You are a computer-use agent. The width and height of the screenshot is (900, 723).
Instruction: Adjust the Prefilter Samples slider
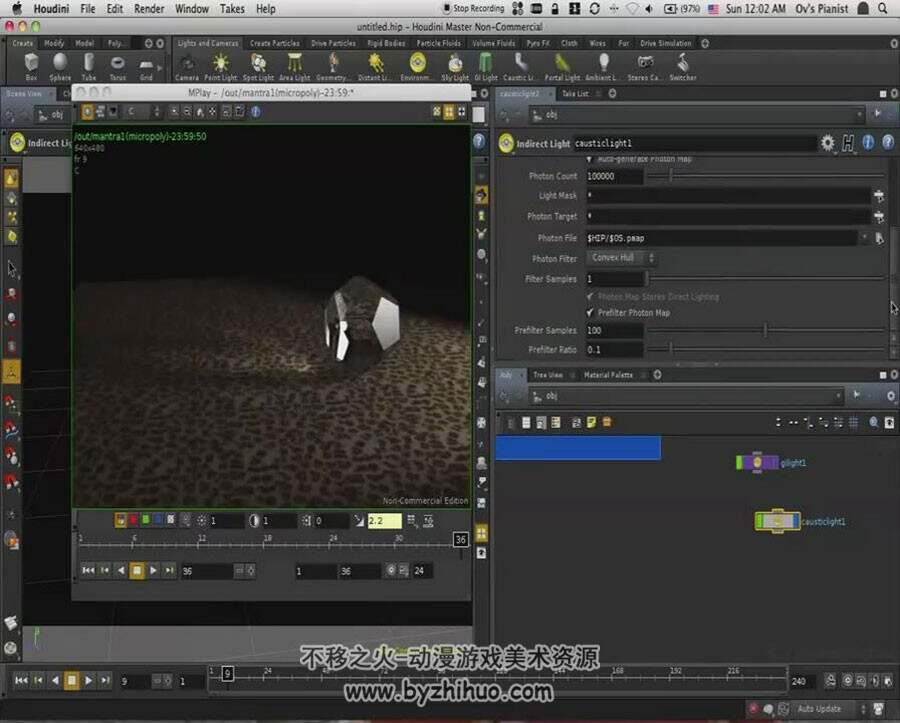click(766, 330)
